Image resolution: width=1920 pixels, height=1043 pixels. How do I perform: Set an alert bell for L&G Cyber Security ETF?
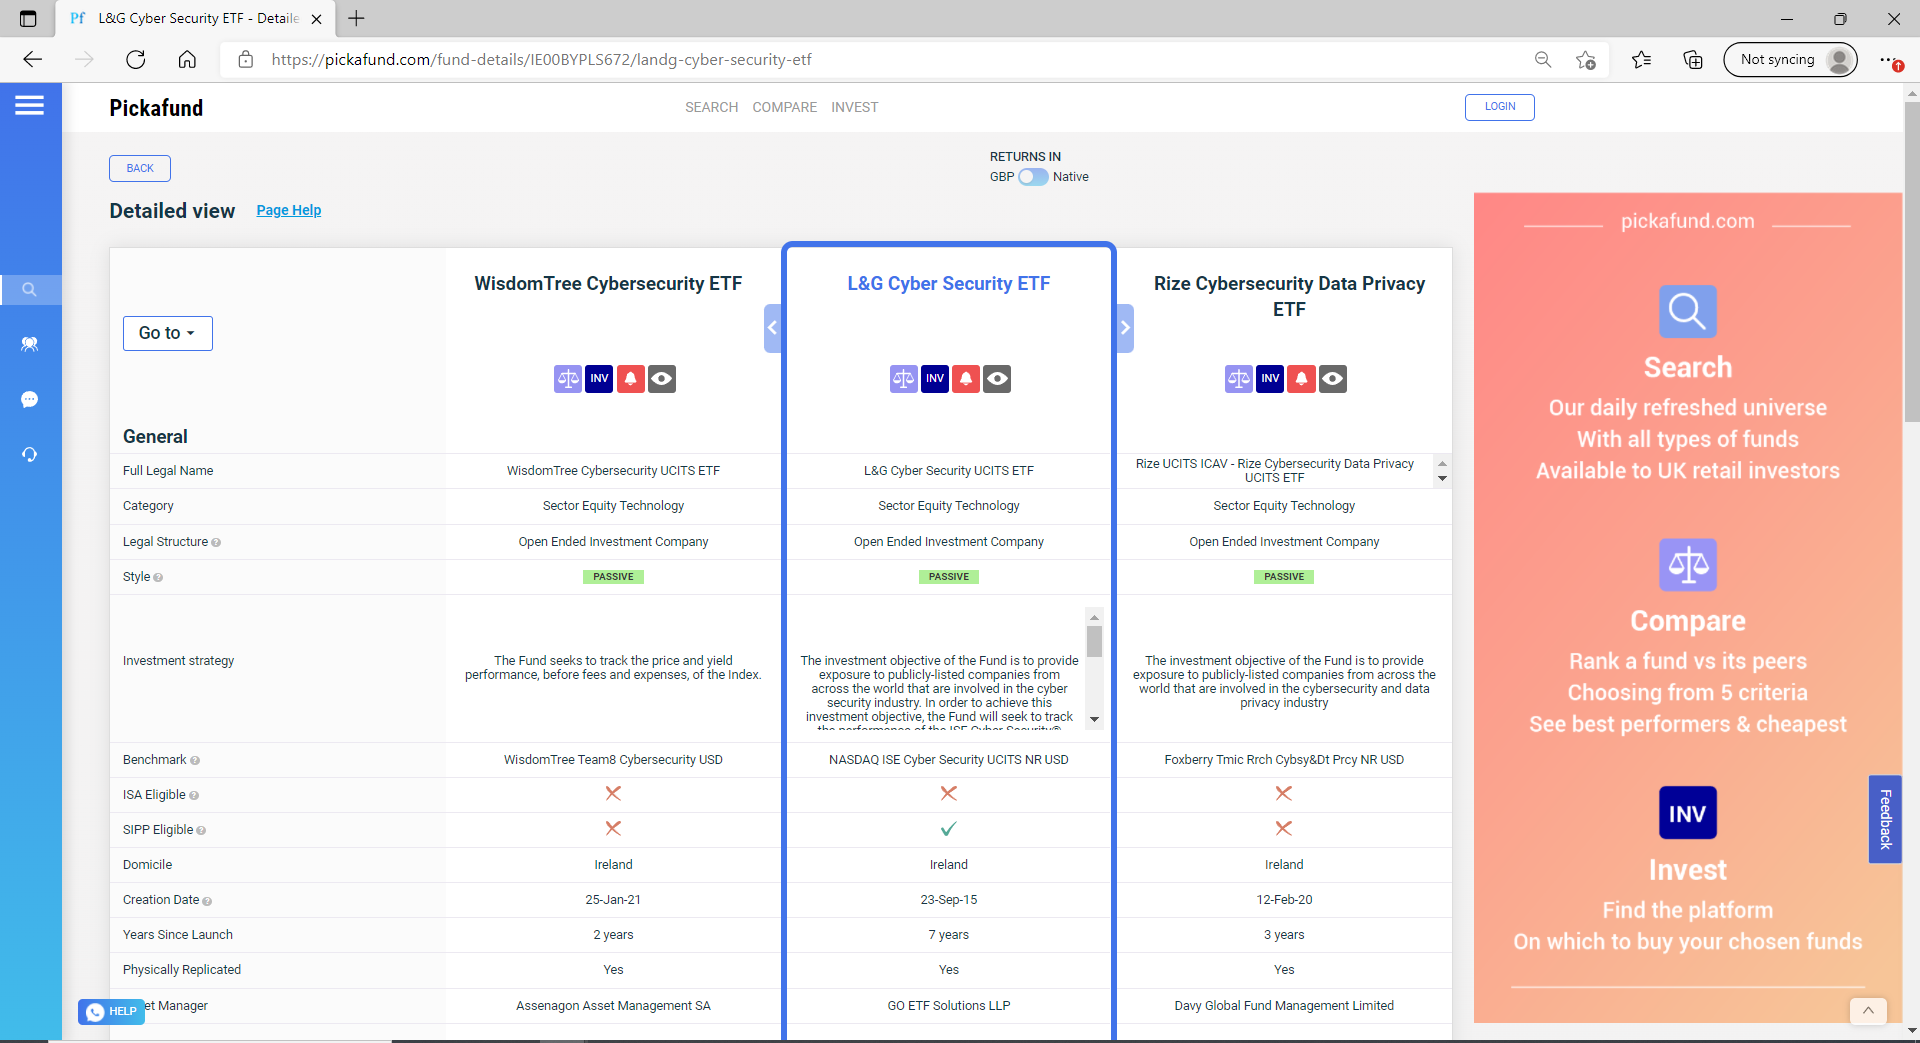tap(966, 378)
